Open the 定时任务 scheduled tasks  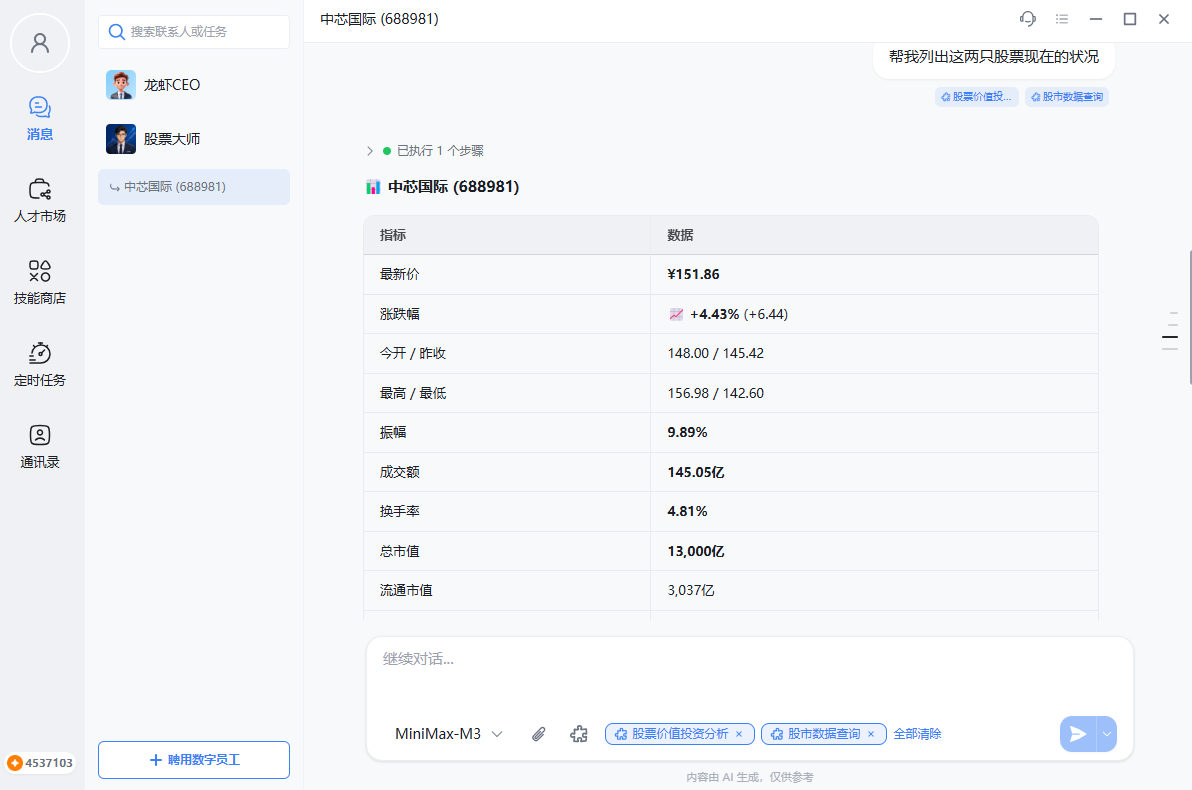tap(40, 365)
